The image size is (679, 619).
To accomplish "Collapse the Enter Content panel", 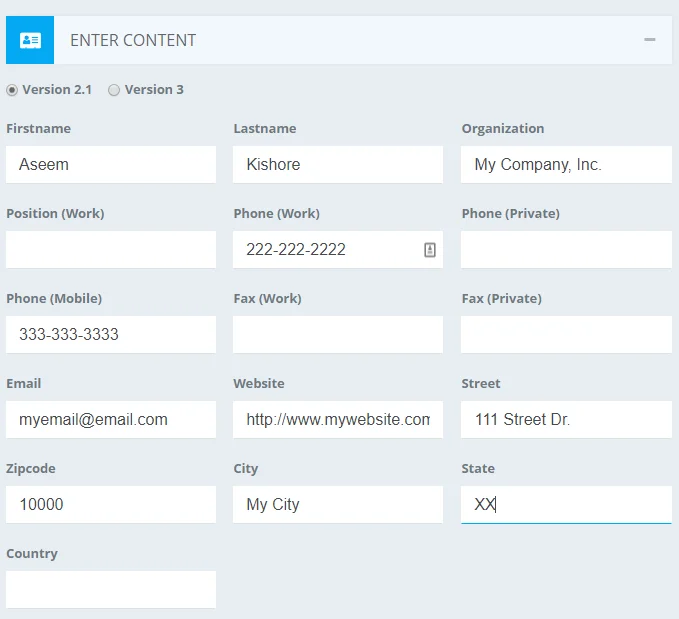I will tap(650, 40).
